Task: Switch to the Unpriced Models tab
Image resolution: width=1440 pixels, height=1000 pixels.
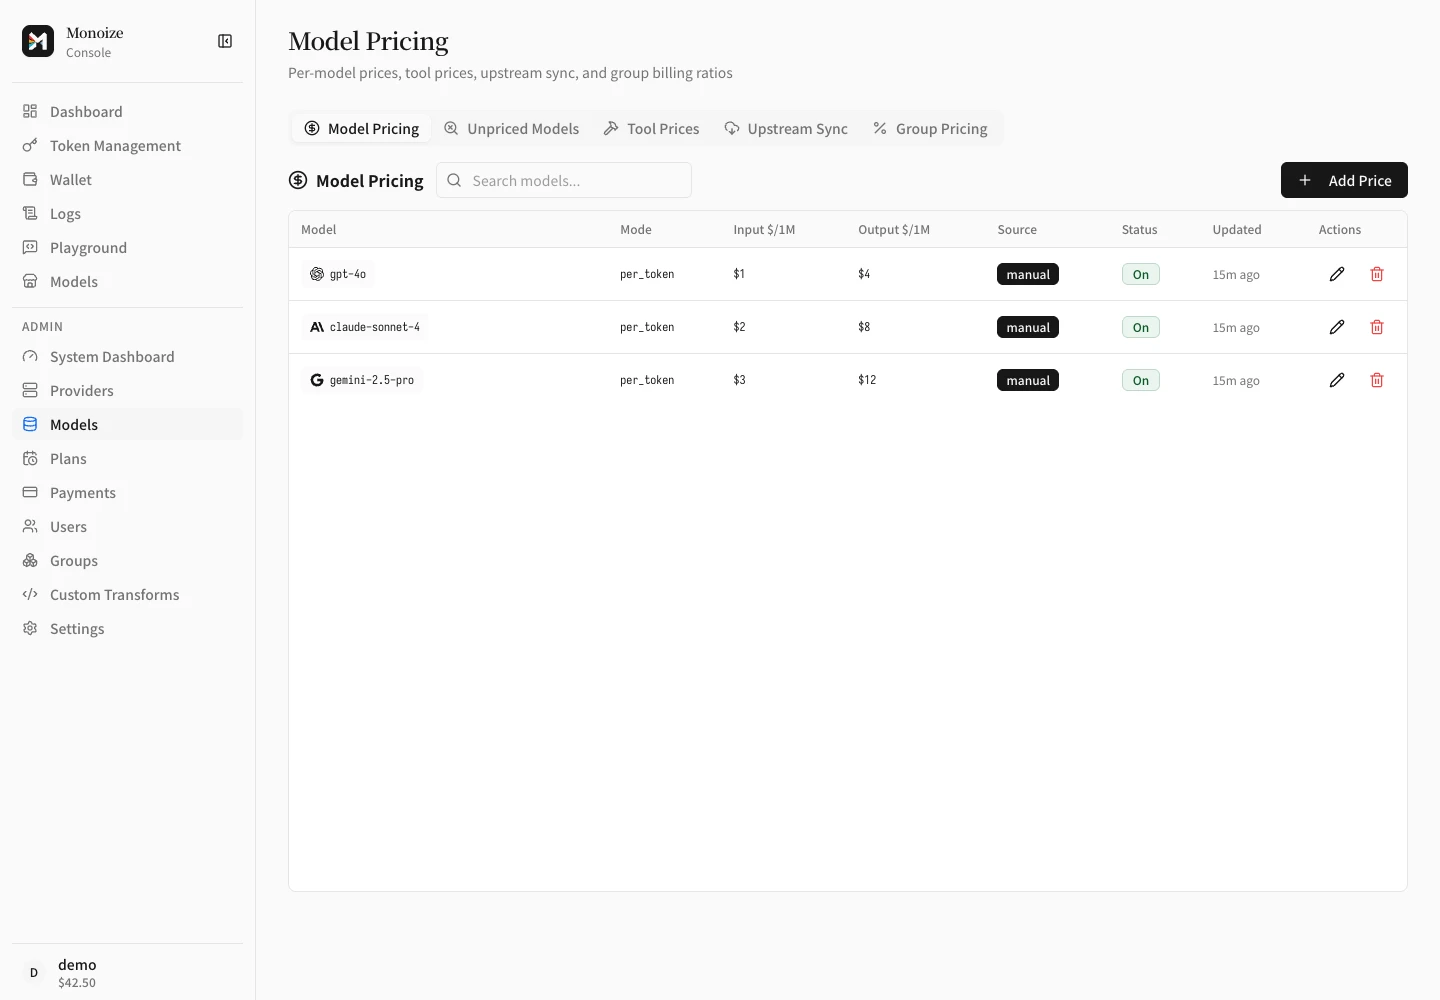Action: [x=512, y=129]
